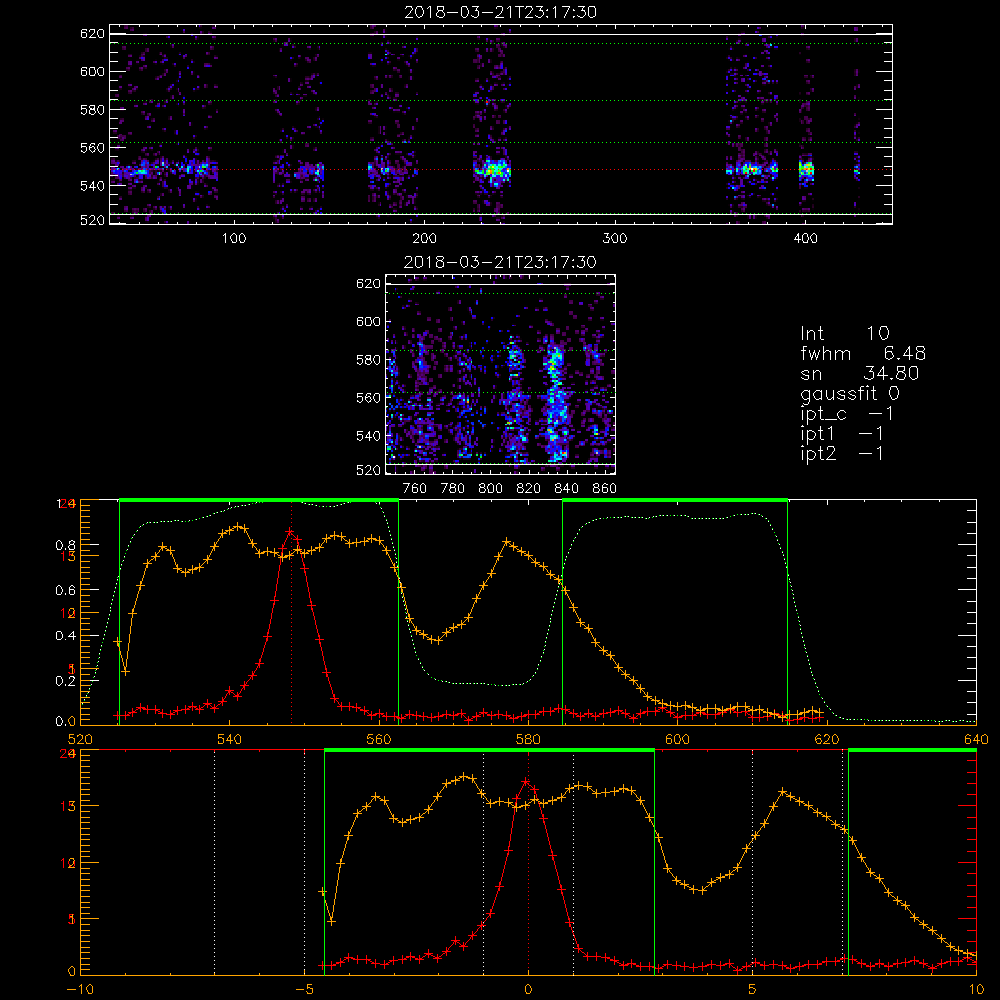Click the -5 label on bottom plot x-axis
Viewport: 1000px width, 1000px height.
[x=305, y=990]
